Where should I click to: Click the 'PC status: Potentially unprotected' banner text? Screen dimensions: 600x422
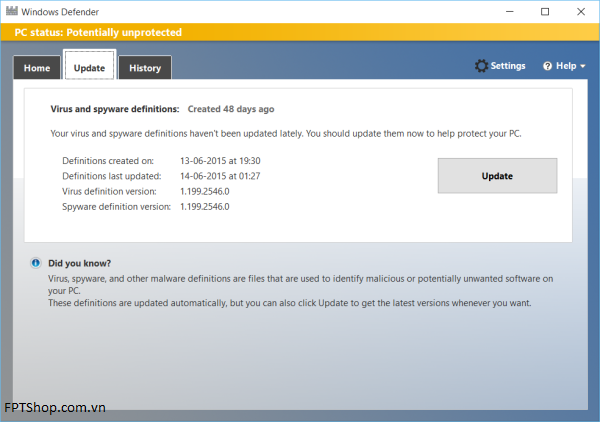click(x=98, y=33)
